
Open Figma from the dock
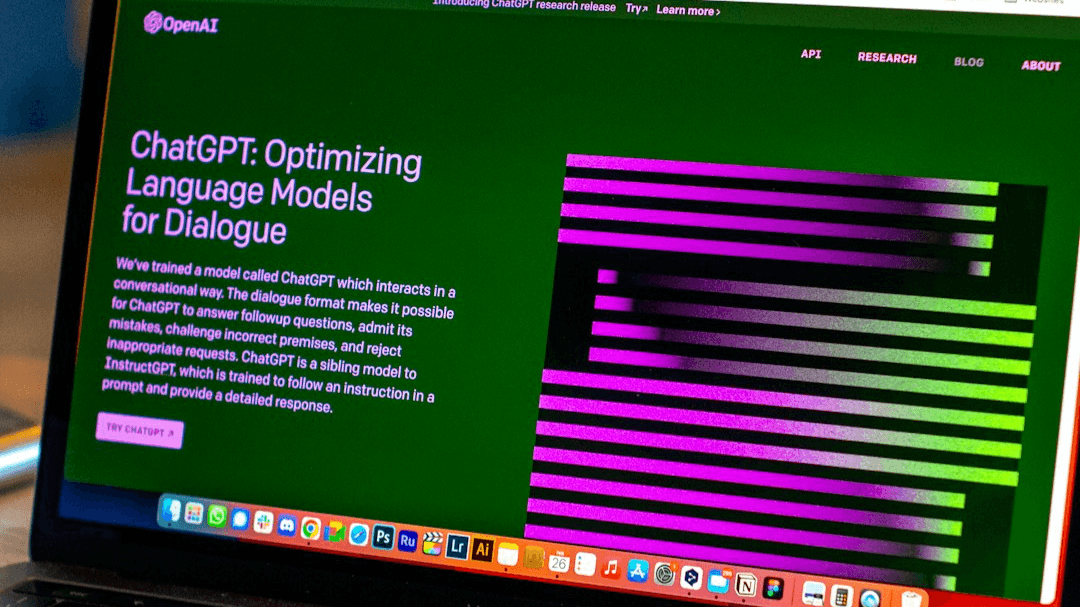pyautogui.click(x=773, y=588)
